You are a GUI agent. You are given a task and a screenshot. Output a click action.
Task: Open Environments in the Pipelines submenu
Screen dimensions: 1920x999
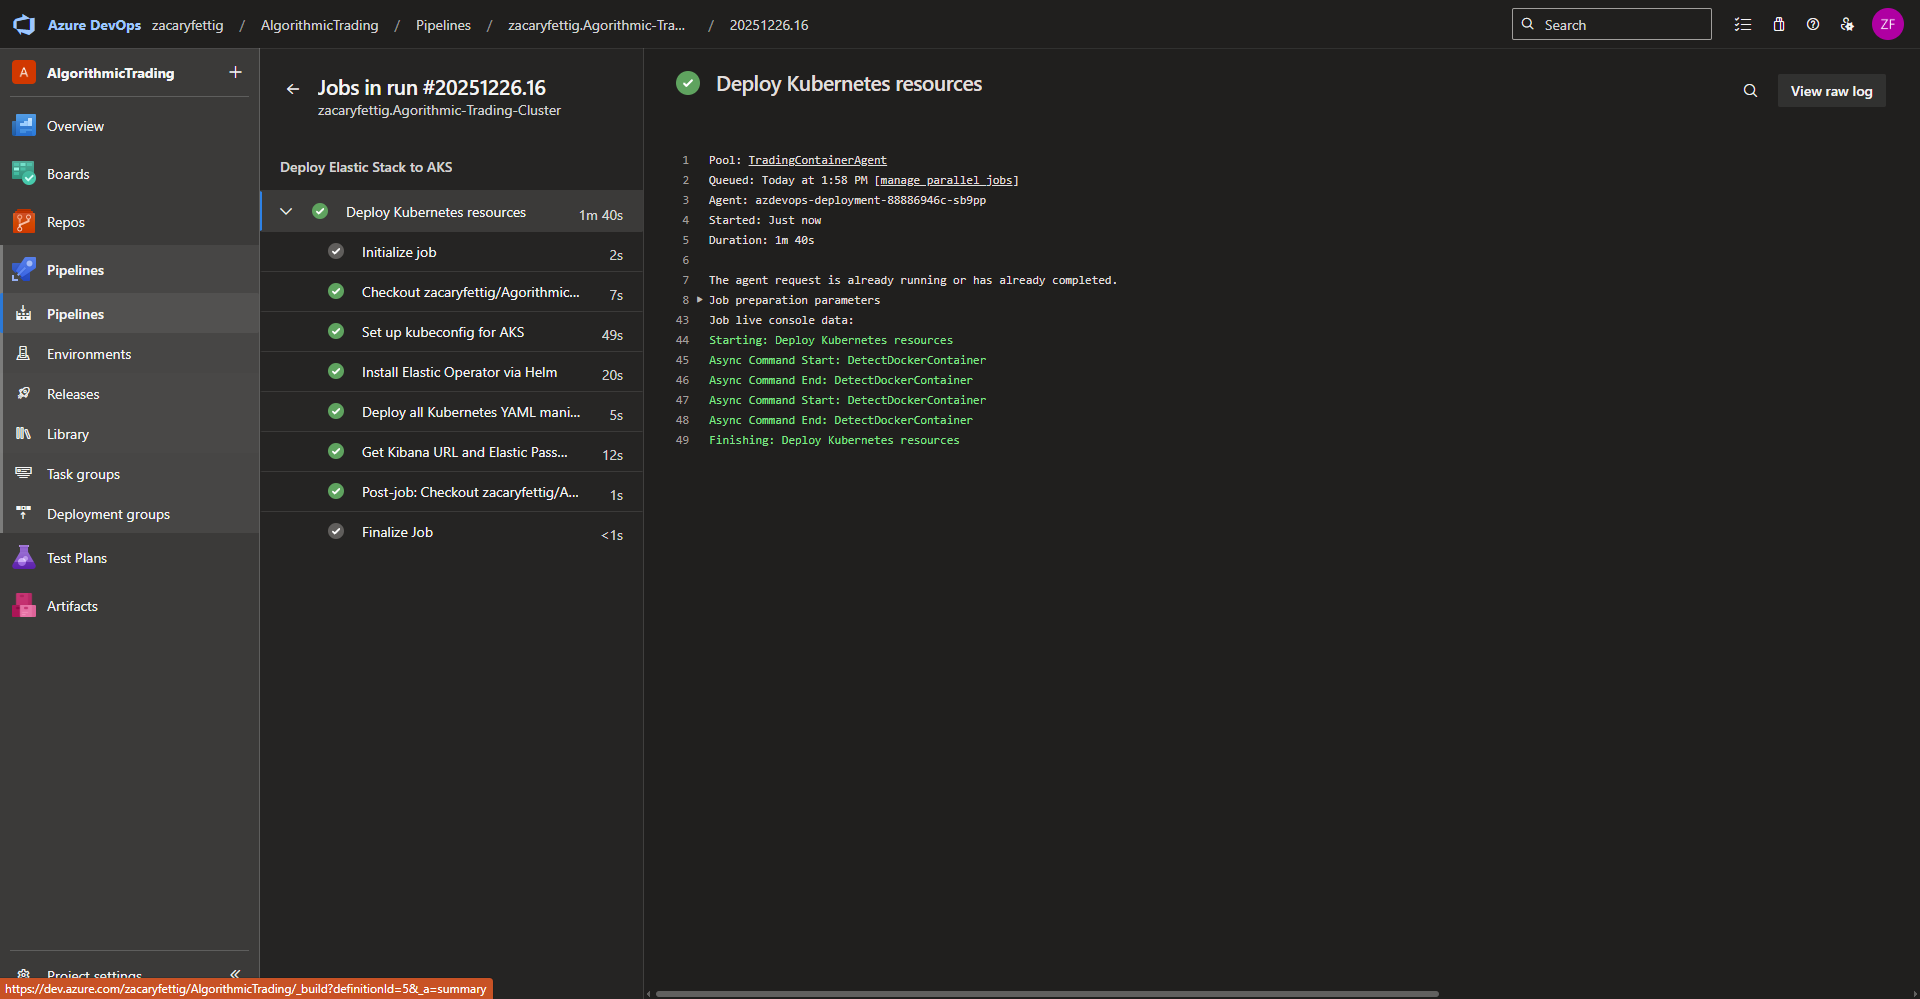click(89, 354)
